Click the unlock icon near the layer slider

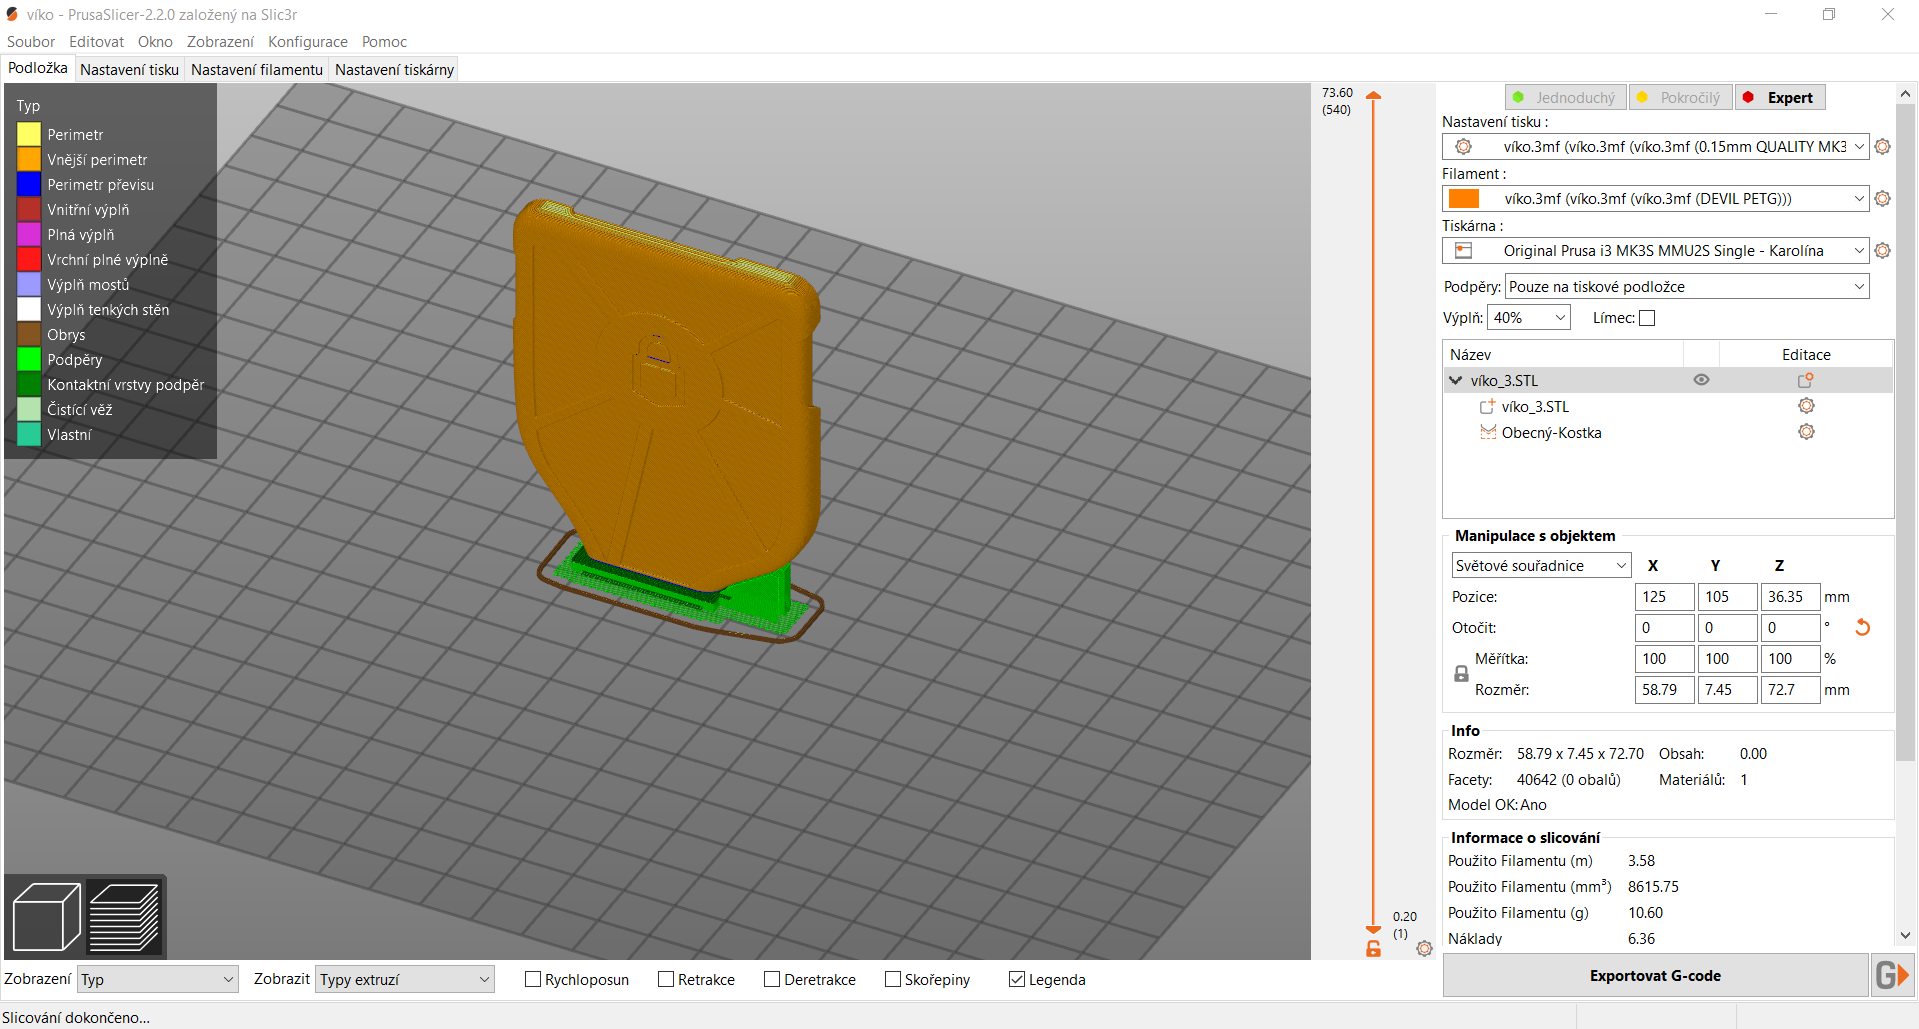tap(1371, 948)
